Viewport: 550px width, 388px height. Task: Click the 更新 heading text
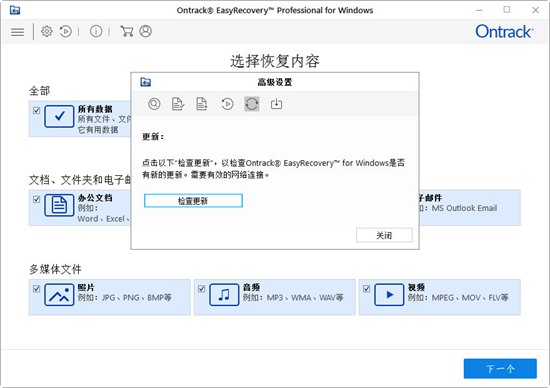pos(153,136)
